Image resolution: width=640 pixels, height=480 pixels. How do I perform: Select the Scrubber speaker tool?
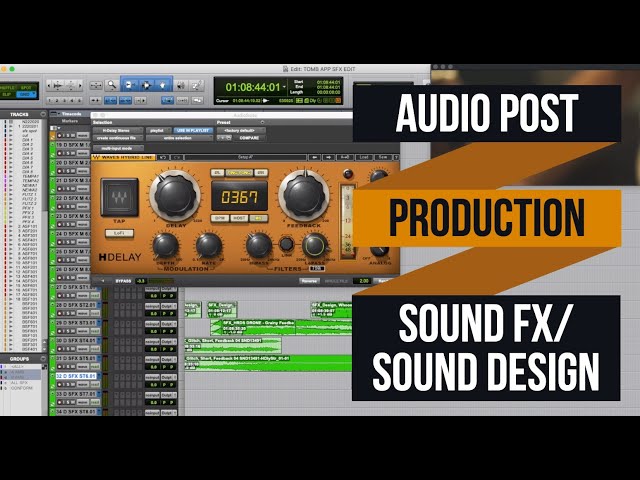[x=180, y=85]
